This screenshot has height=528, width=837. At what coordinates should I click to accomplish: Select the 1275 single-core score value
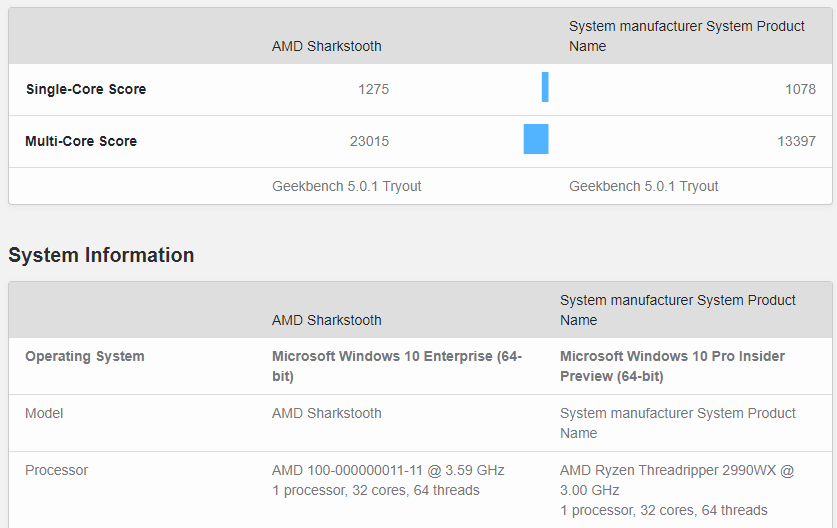click(x=373, y=89)
